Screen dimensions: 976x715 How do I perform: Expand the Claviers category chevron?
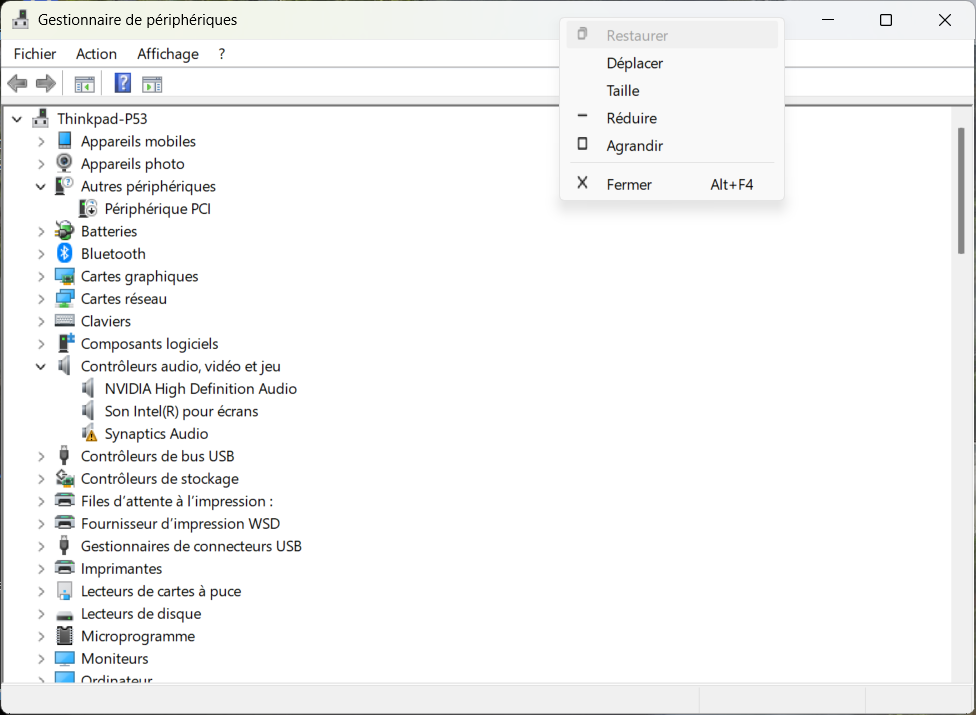click(41, 322)
